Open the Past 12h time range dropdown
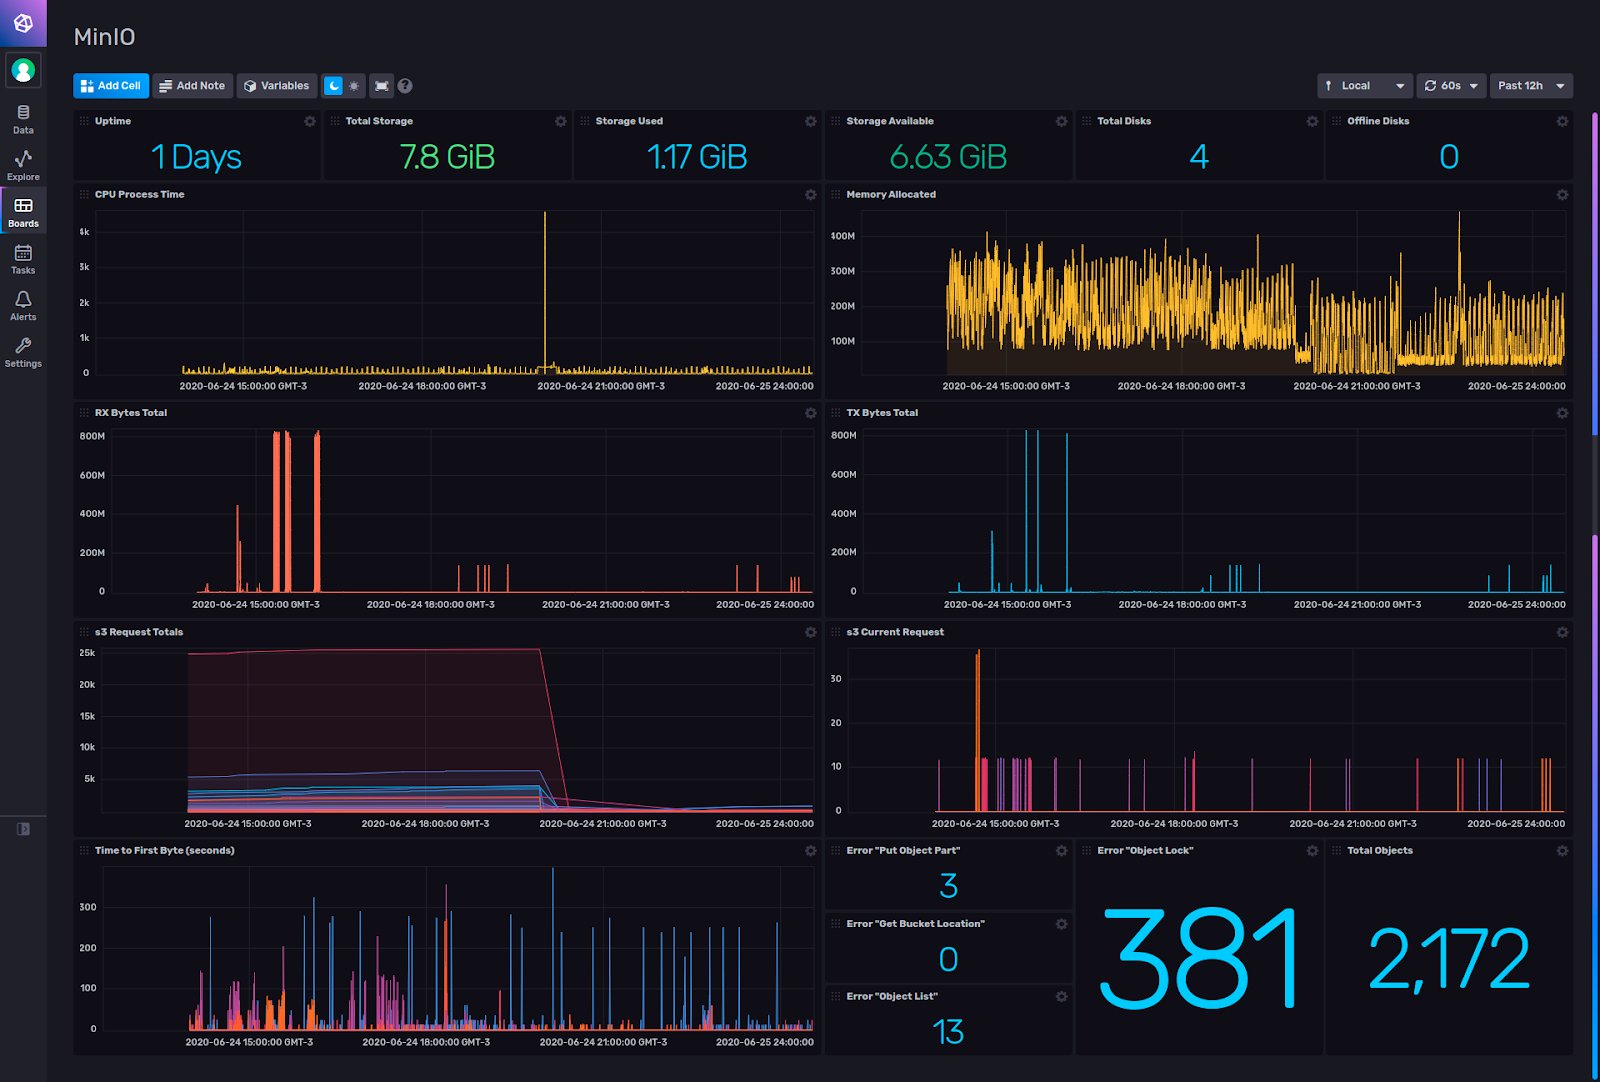The image size is (1600, 1082). (x=1530, y=86)
